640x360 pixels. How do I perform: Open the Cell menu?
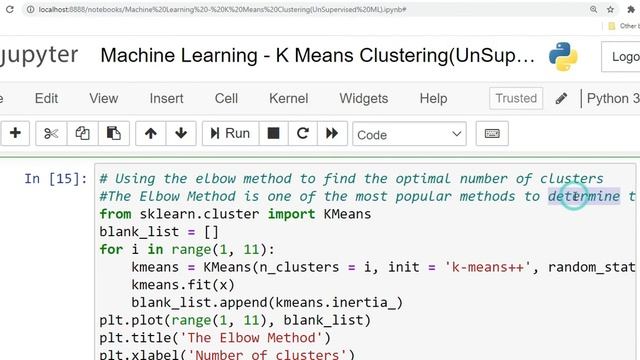coord(226,98)
